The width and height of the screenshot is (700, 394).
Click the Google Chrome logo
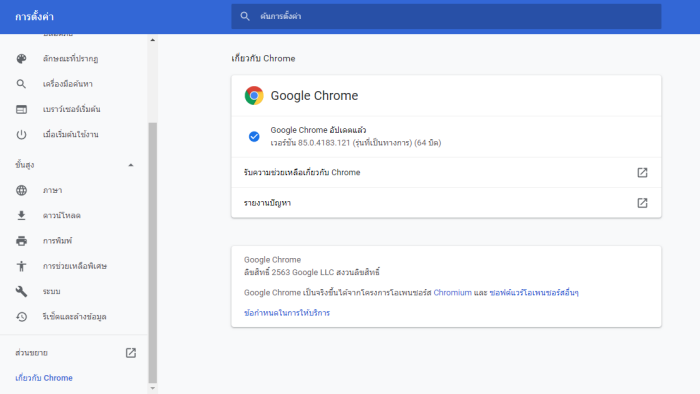click(x=254, y=95)
